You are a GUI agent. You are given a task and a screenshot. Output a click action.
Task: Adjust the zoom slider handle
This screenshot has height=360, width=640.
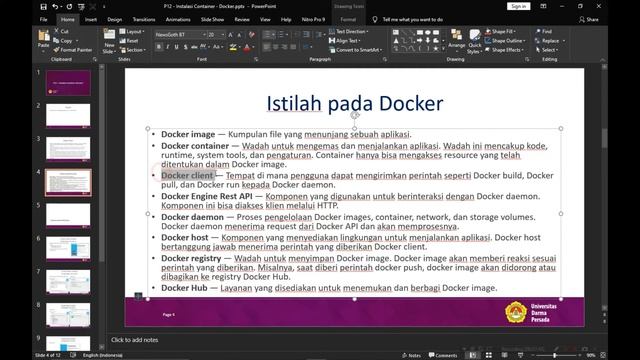click(555, 355)
